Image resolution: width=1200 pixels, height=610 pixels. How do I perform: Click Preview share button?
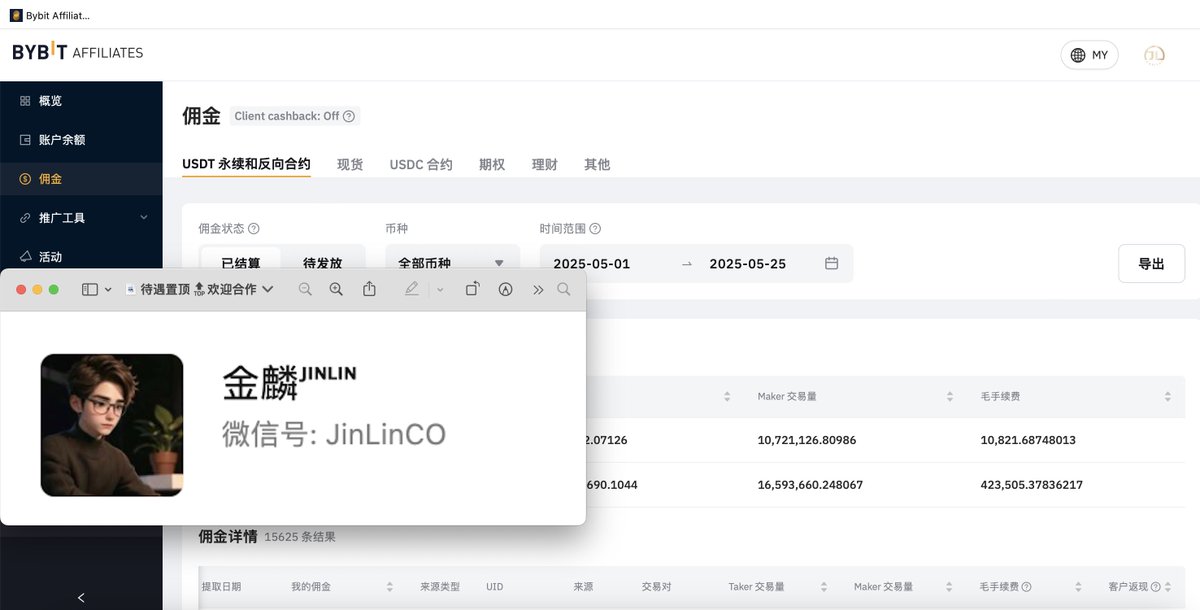pos(369,289)
